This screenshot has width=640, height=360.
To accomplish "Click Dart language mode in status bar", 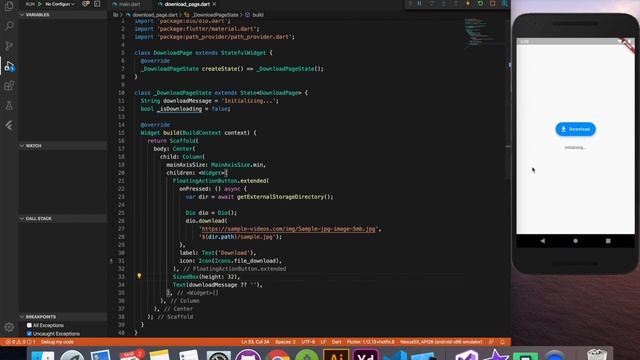I will click(x=336, y=342).
